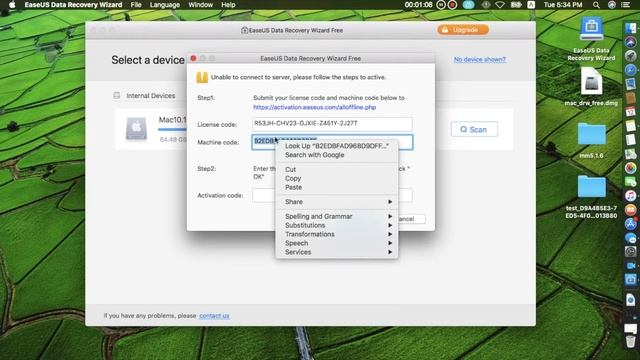Open the File menu
The width and height of the screenshot is (640, 360).
[x=136, y=5]
